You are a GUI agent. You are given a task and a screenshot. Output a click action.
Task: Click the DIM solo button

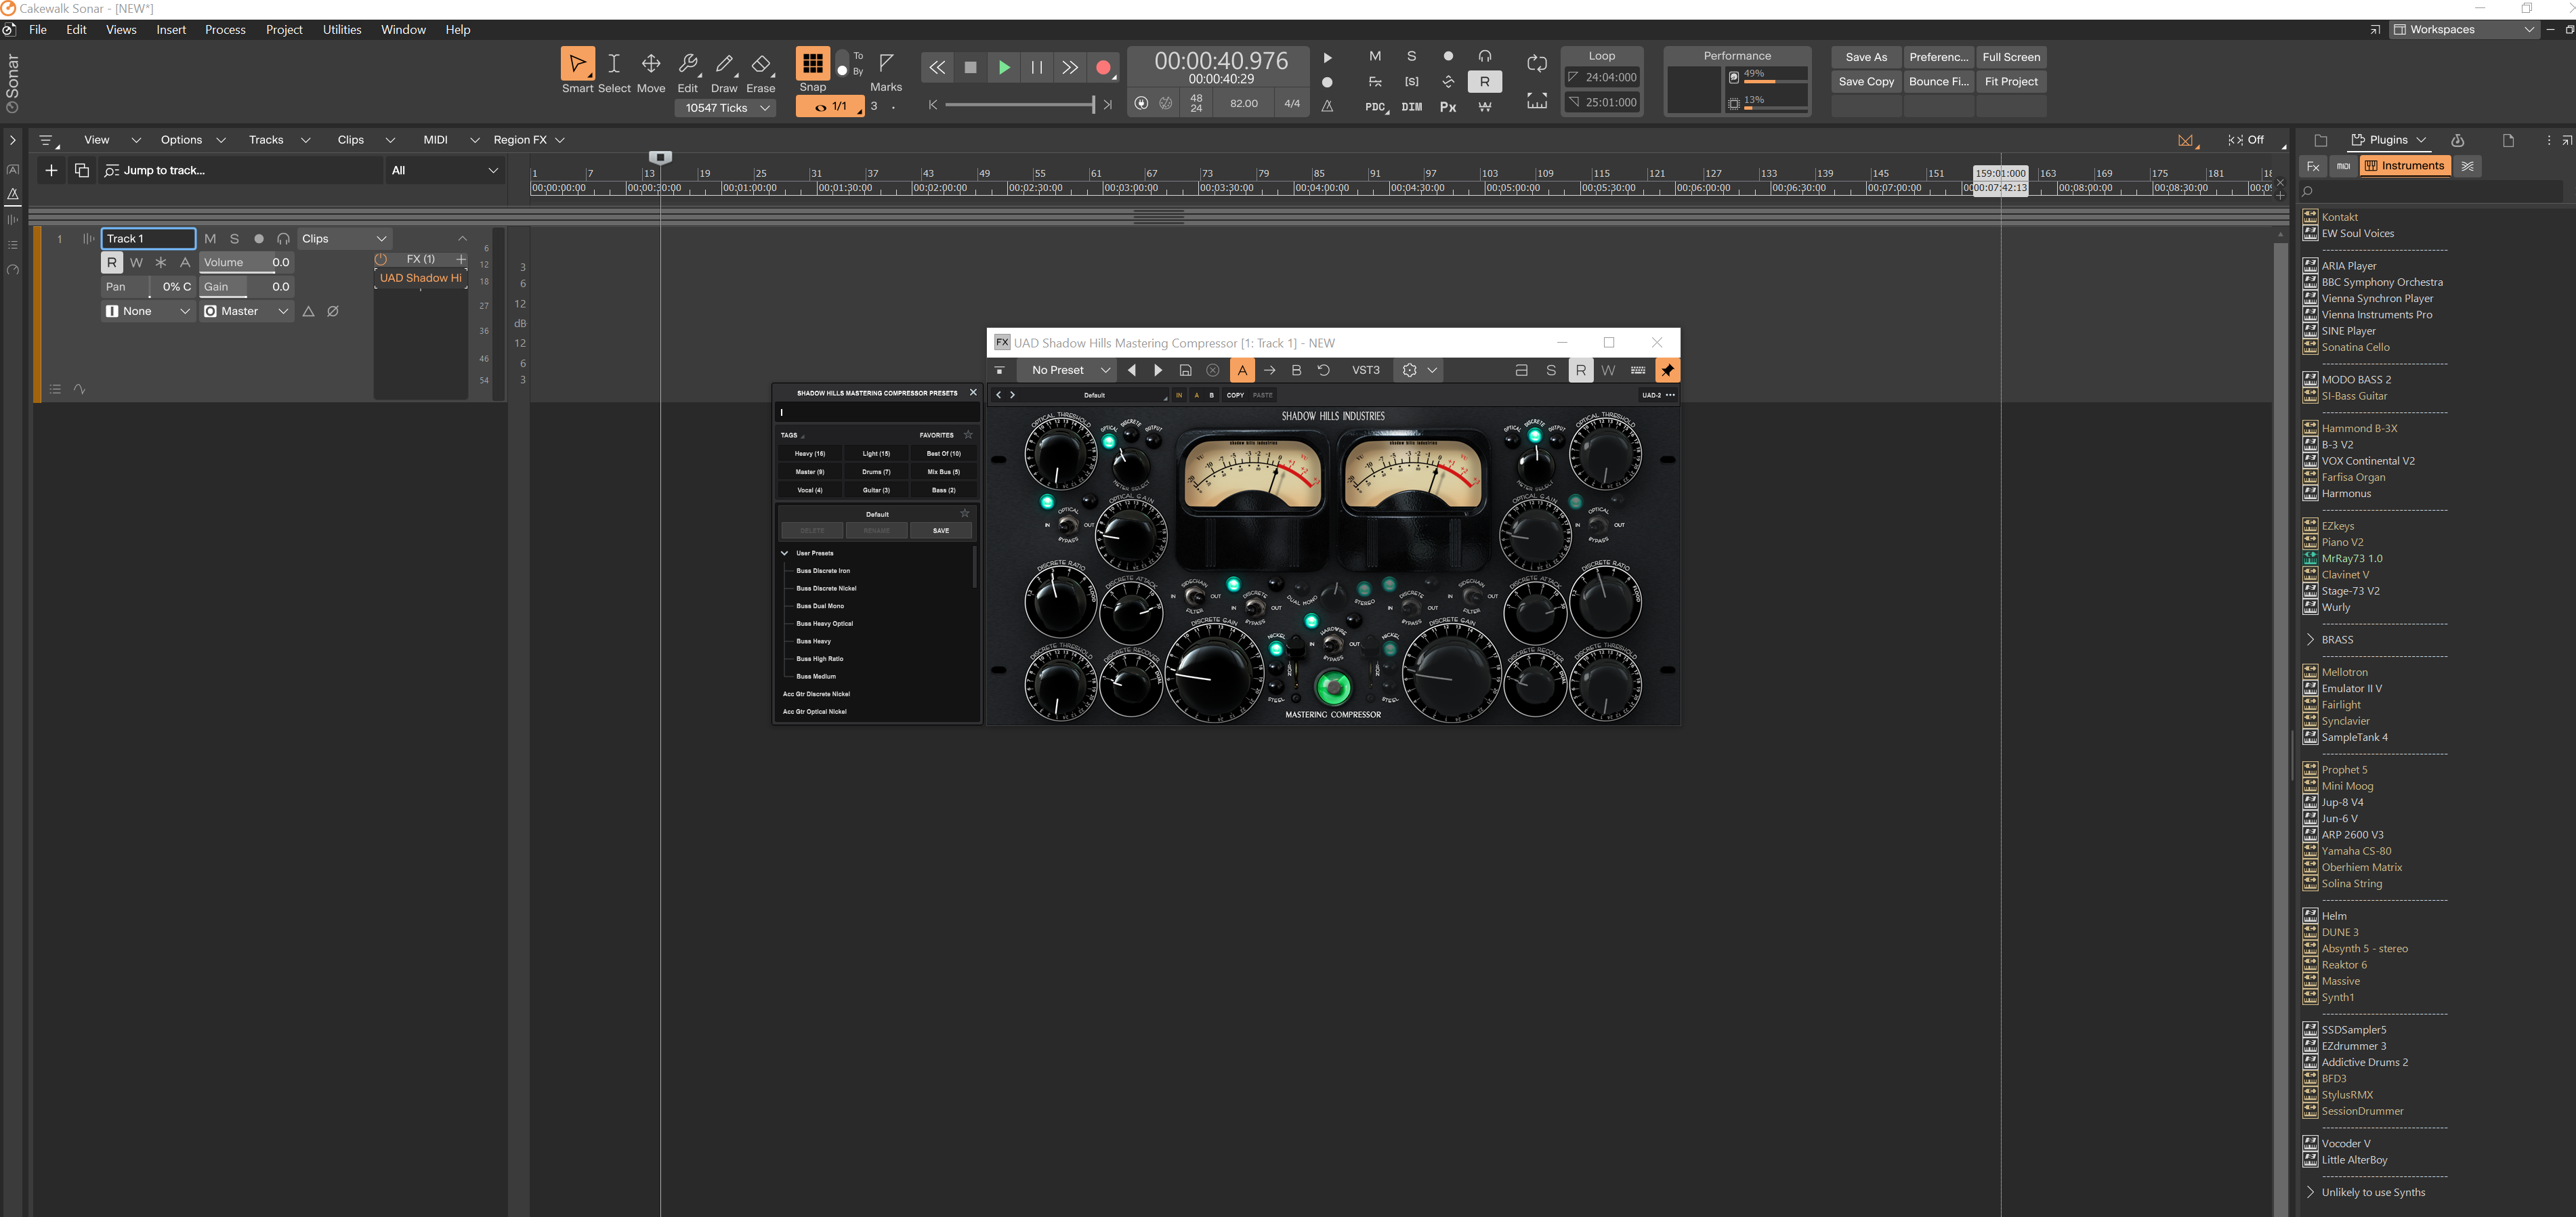tap(1412, 107)
